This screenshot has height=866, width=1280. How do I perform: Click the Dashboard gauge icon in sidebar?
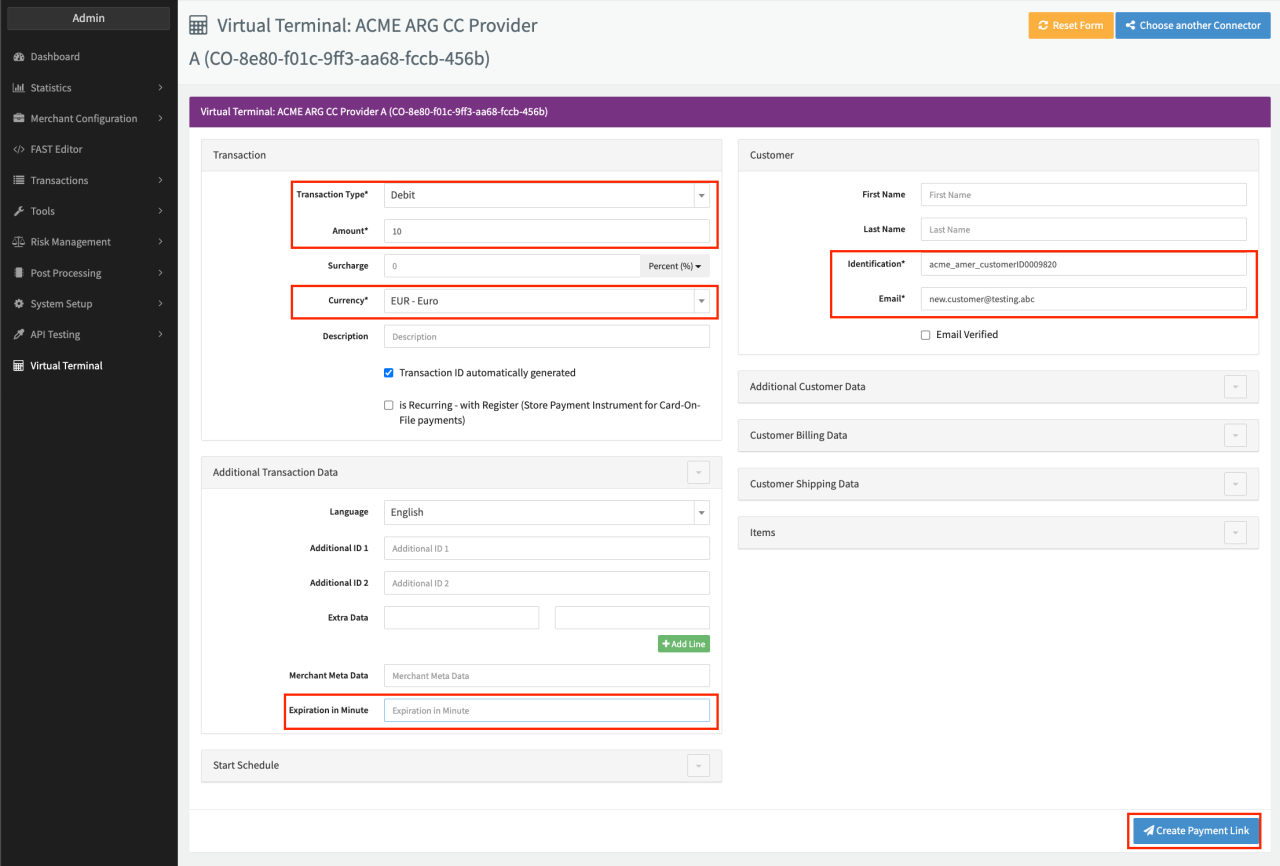pos(18,57)
